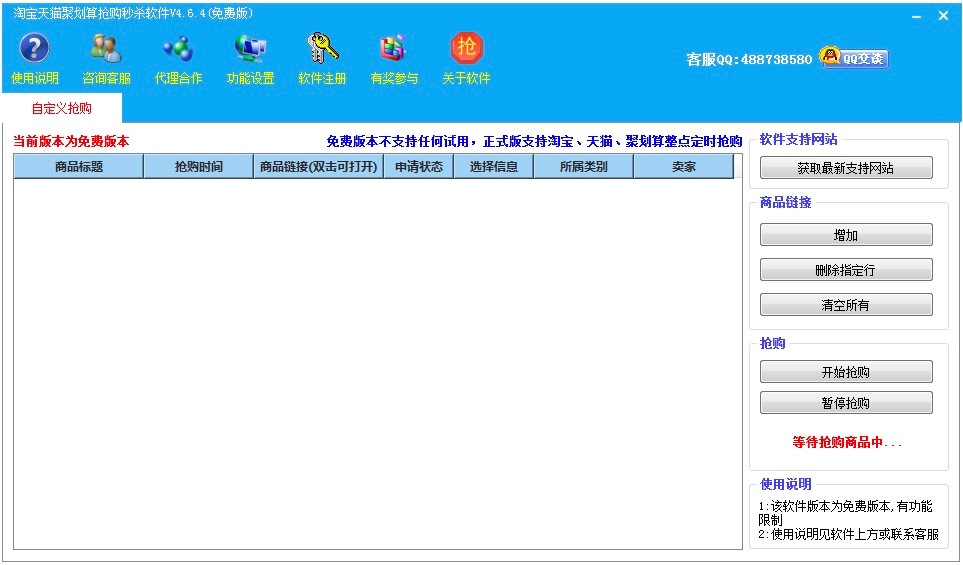The width and height of the screenshot is (963, 565).
Task: Click the 删除指定行 button
Action: [846, 270]
